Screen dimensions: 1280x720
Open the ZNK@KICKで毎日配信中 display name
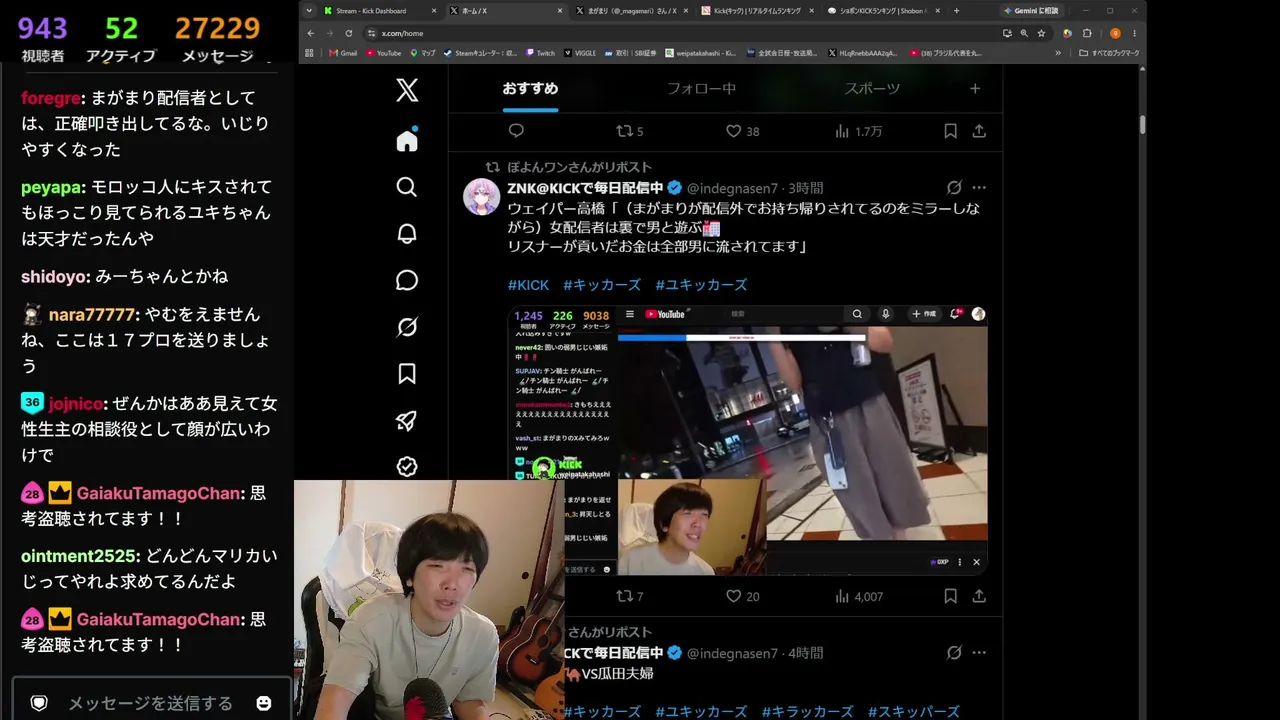pos(585,188)
